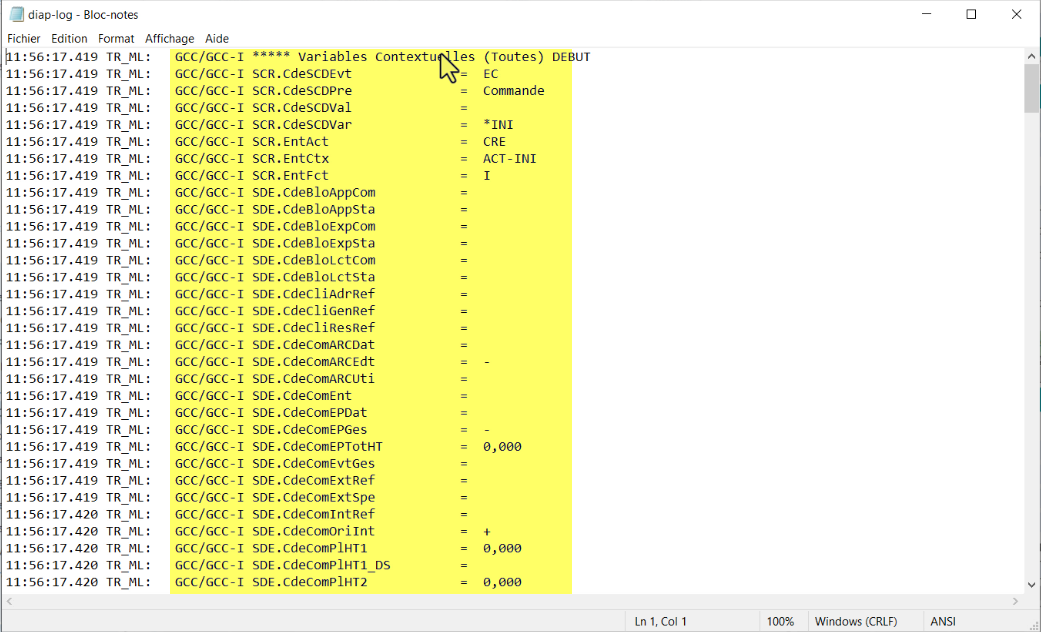The image size is (1041, 632).
Task: Maximize the Bloc-notes window
Action: point(971,15)
